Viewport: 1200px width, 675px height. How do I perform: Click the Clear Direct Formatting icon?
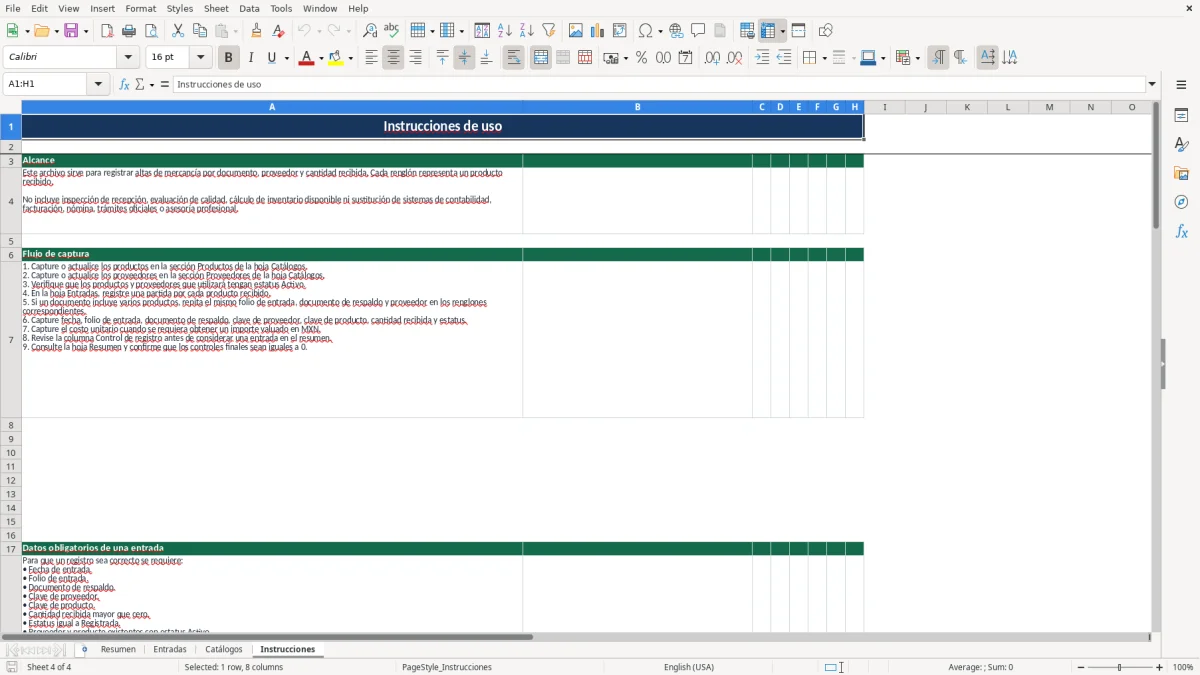pyautogui.click(x=278, y=31)
